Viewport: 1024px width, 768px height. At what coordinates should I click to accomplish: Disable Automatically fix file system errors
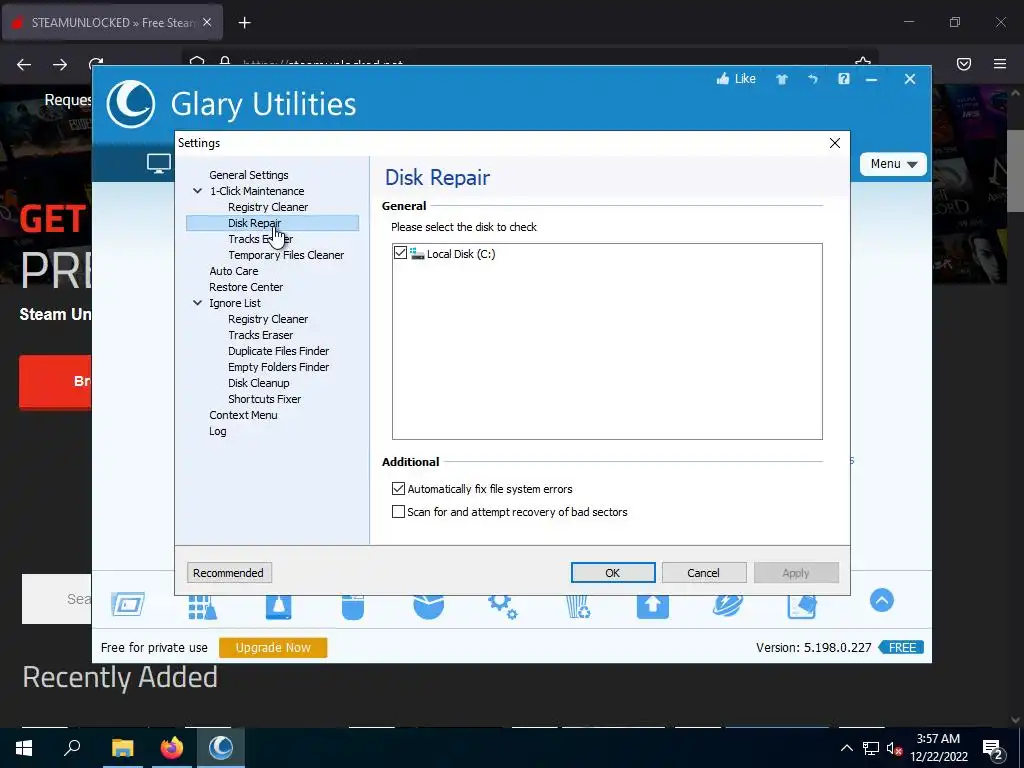point(398,488)
